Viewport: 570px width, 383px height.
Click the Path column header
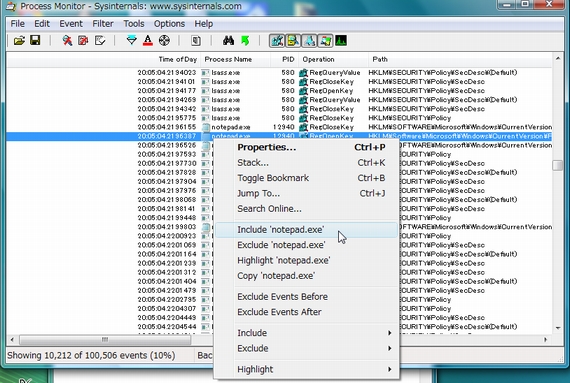pyautogui.click(x=460, y=59)
